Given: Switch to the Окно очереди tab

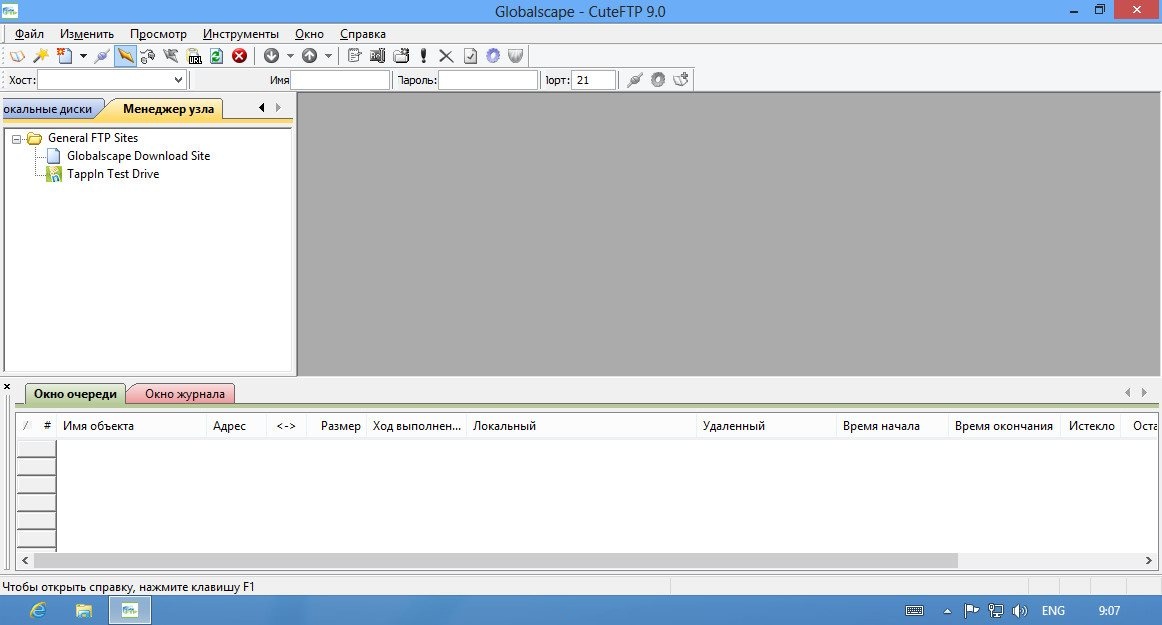Looking at the screenshot, I should pyautogui.click(x=75, y=394).
